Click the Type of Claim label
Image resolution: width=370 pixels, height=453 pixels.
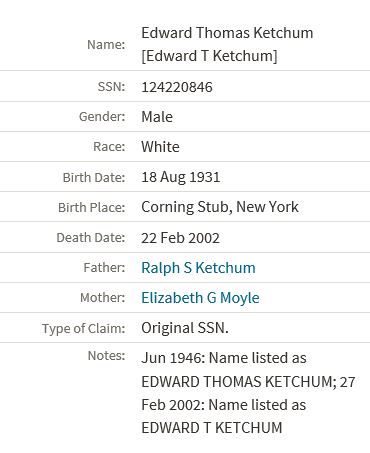click(x=84, y=329)
